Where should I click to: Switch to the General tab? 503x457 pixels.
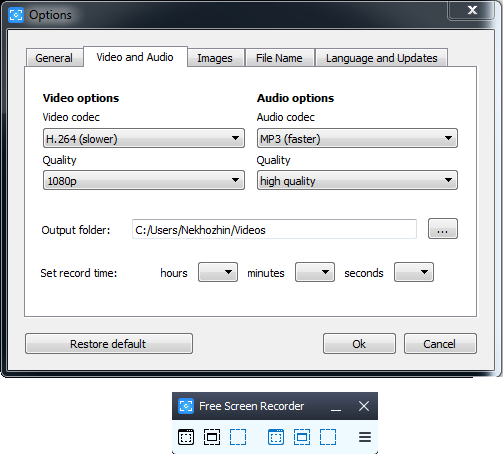click(x=54, y=58)
